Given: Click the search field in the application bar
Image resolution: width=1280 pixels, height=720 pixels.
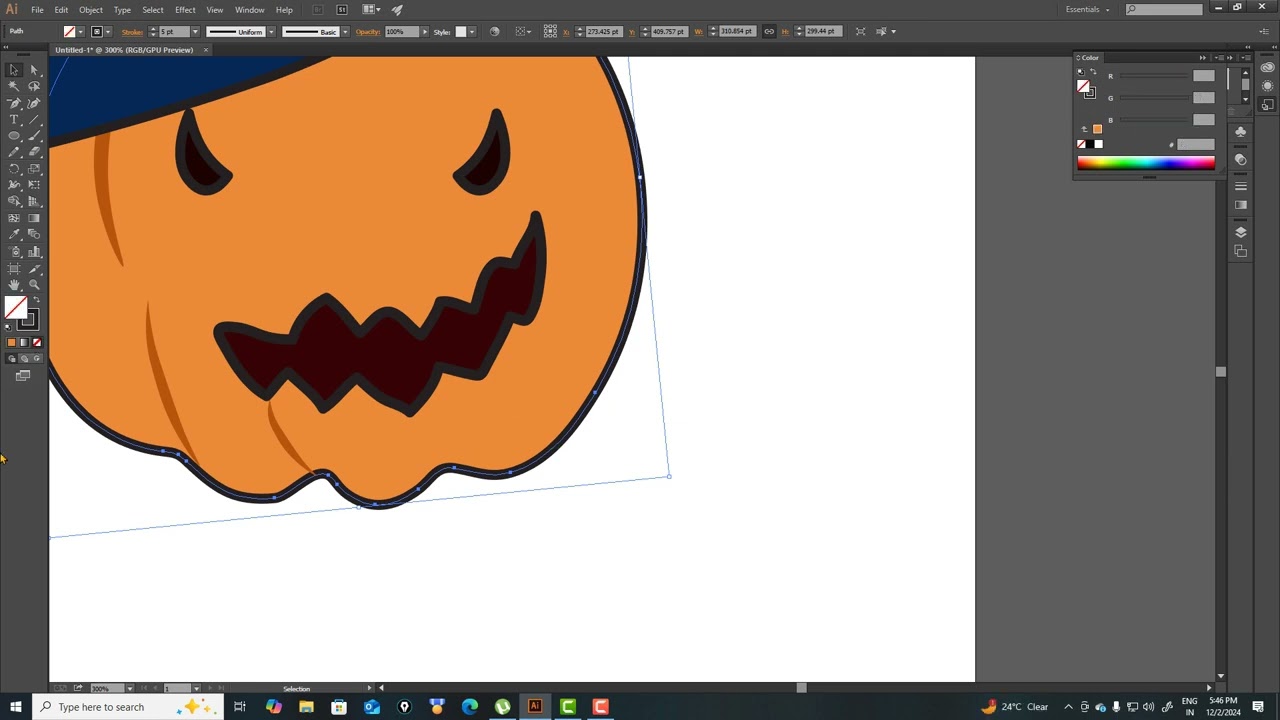Looking at the screenshot, I should (1164, 10).
